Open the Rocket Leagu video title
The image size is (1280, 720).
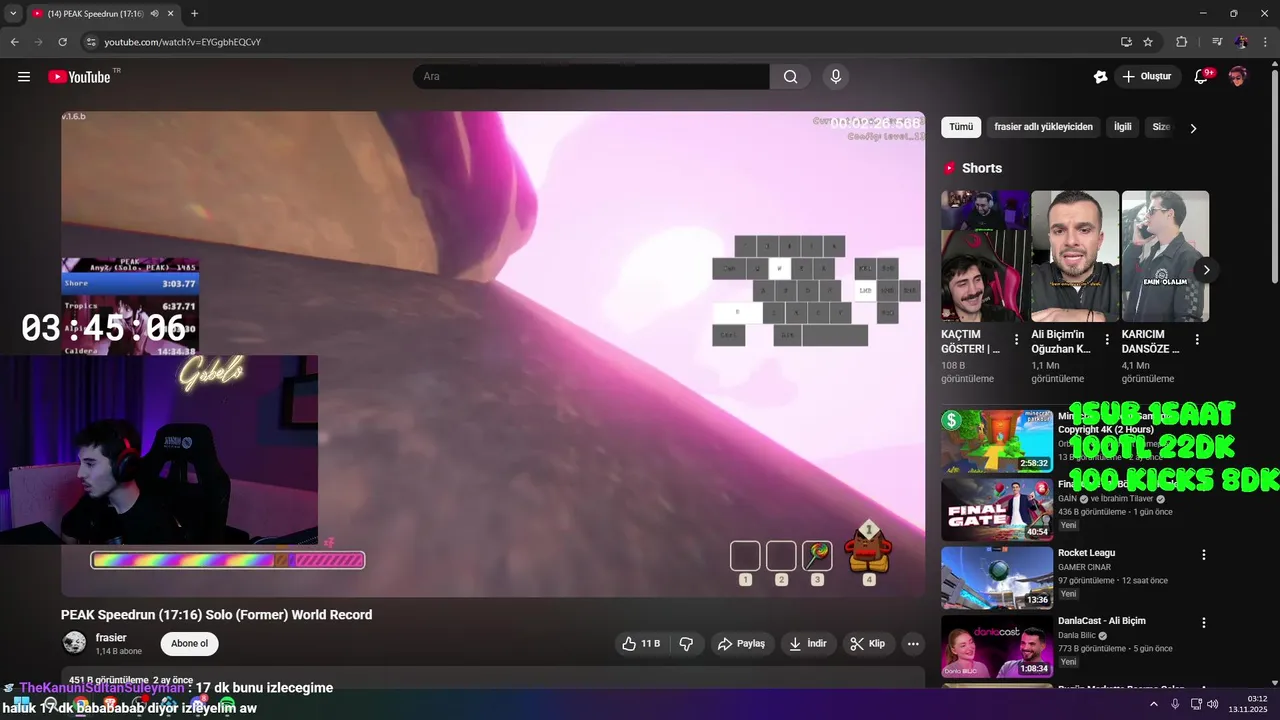(1086, 553)
